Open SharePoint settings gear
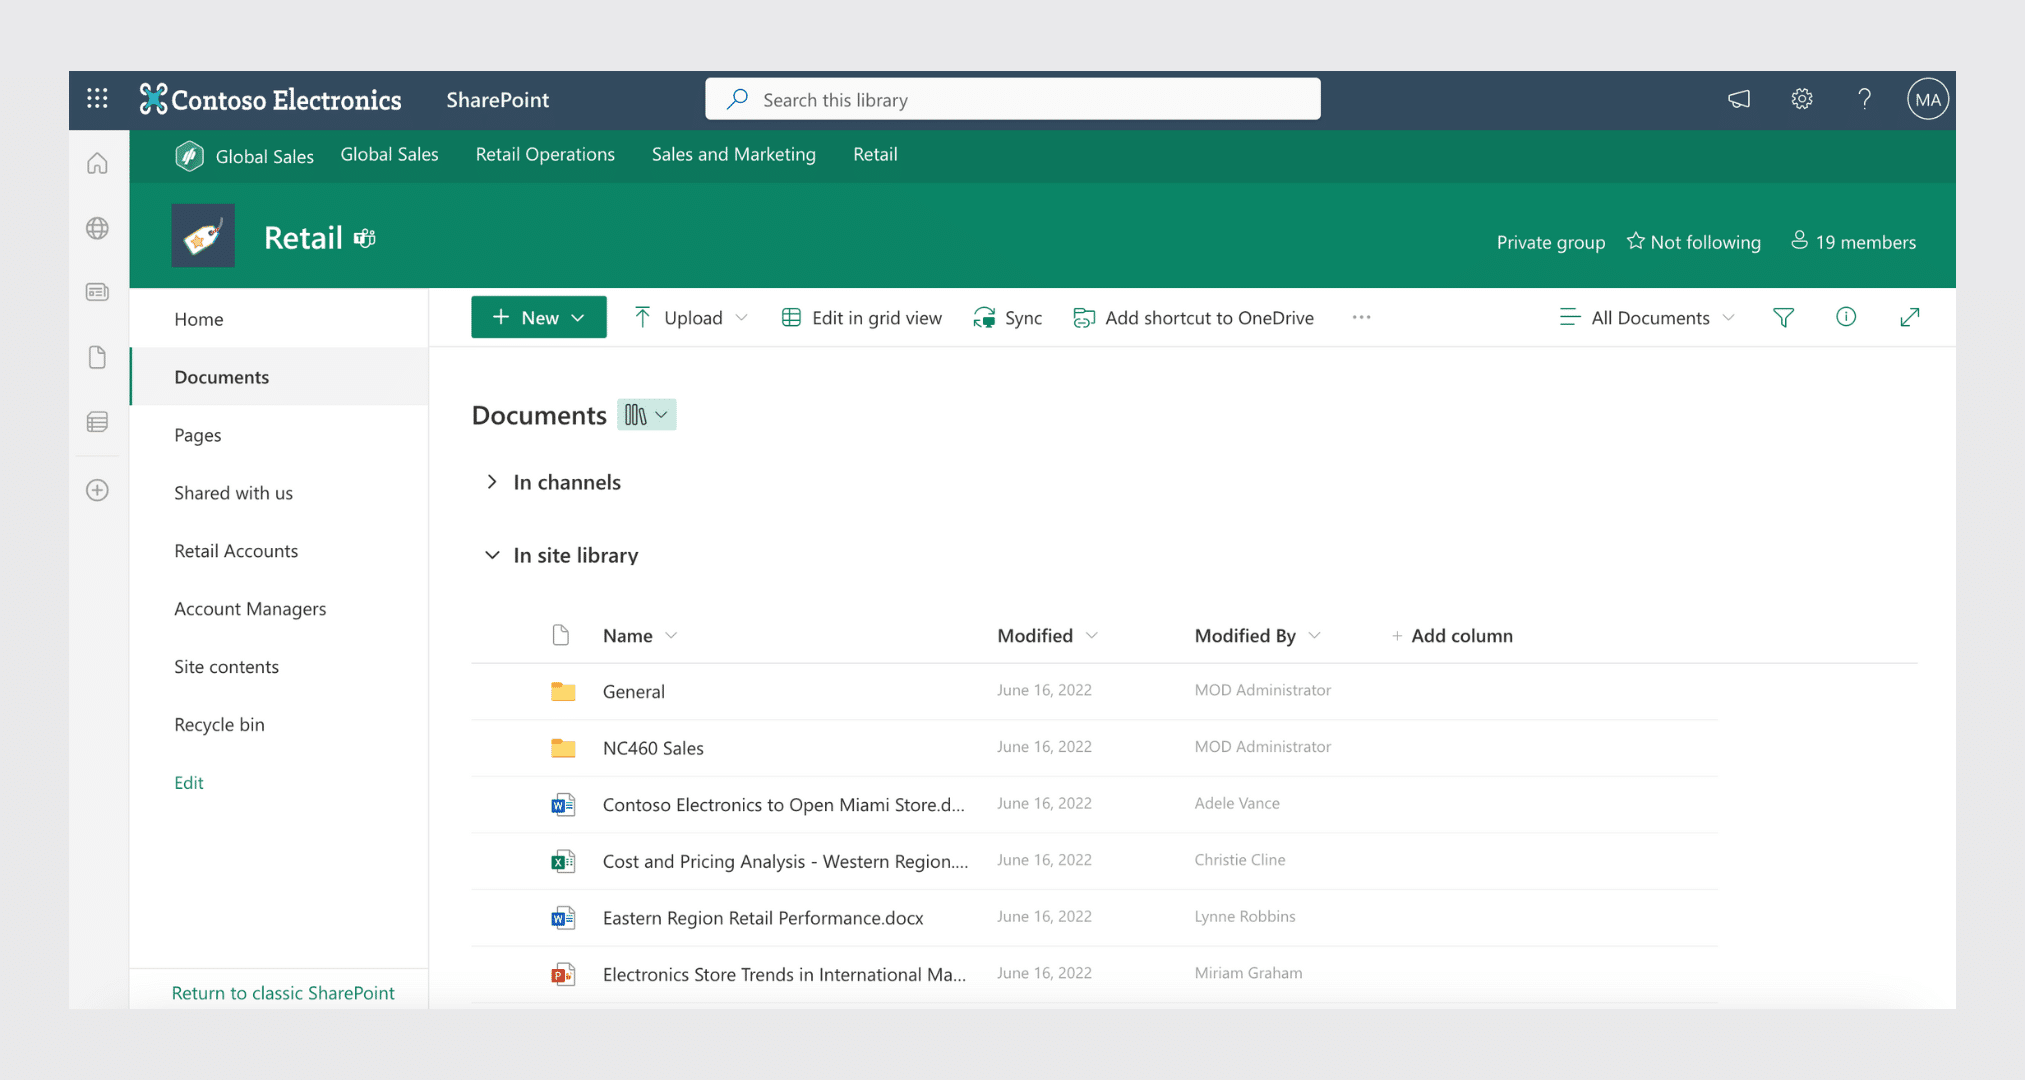This screenshot has width=2025, height=1080. [1802, 99]
